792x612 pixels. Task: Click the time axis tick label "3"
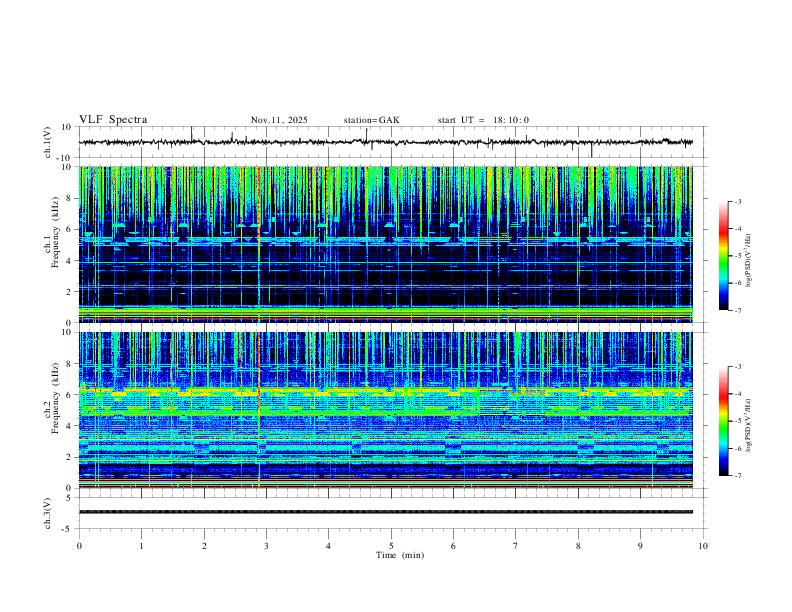(266, 546)
